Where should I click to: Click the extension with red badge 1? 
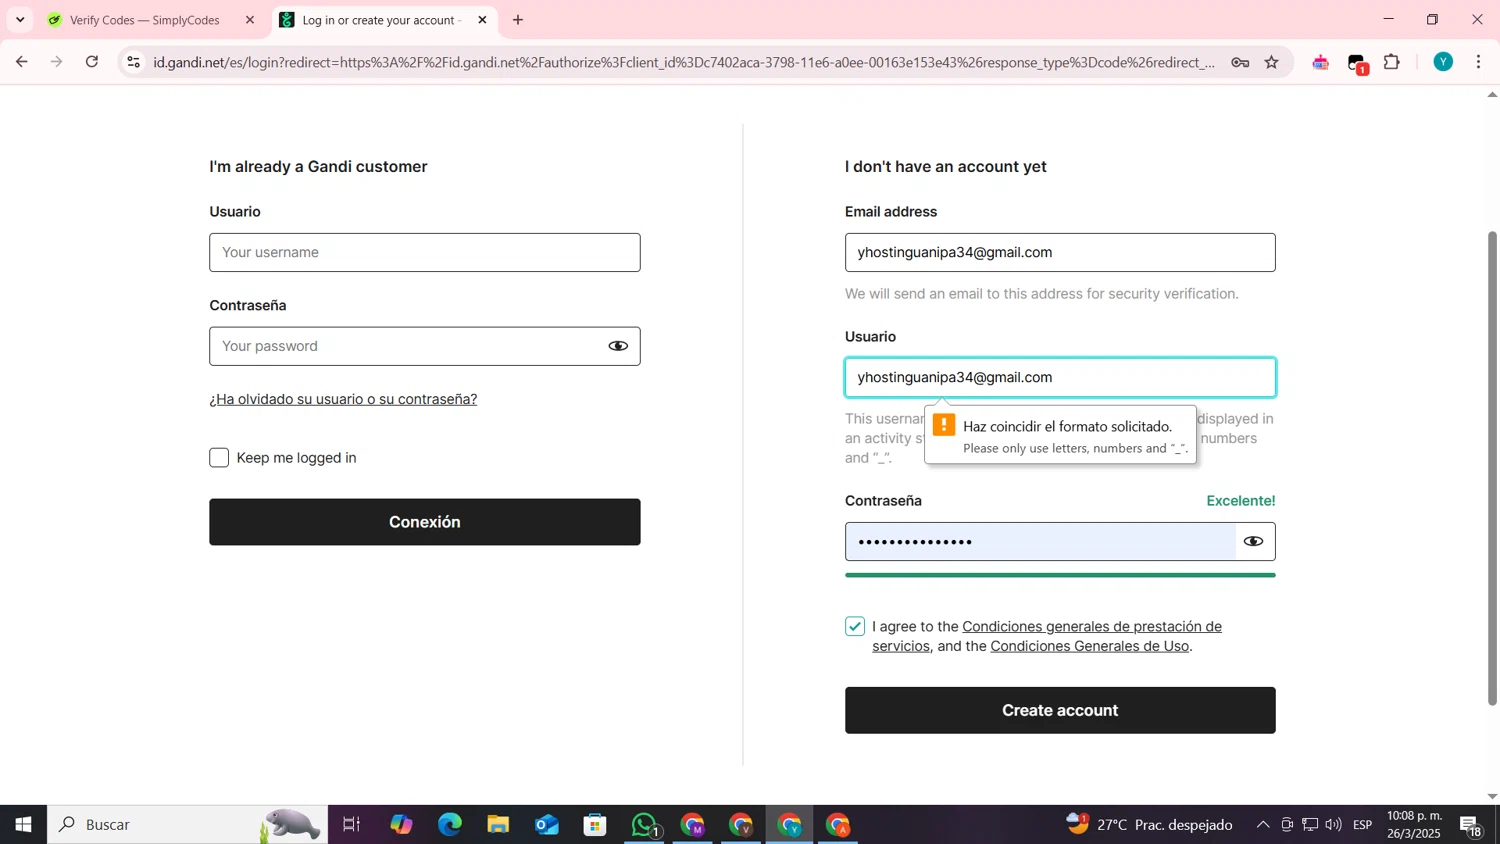click(x=1357, y=63)
